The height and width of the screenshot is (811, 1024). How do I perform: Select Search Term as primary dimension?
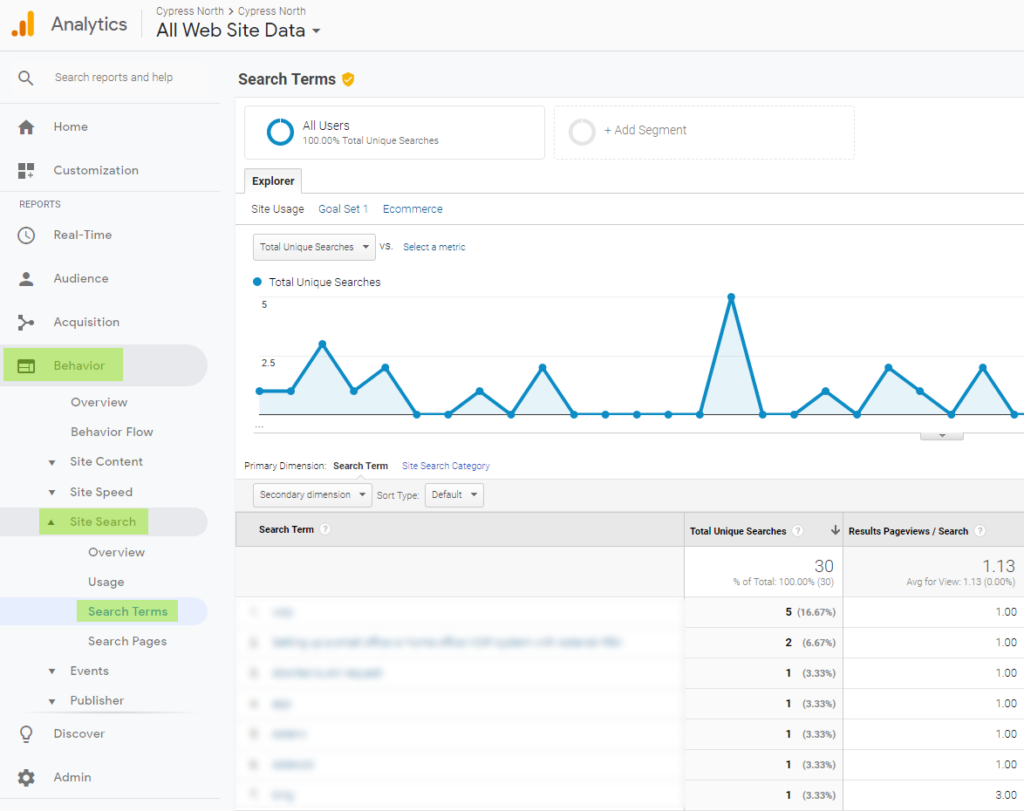[x=360, y=466]
